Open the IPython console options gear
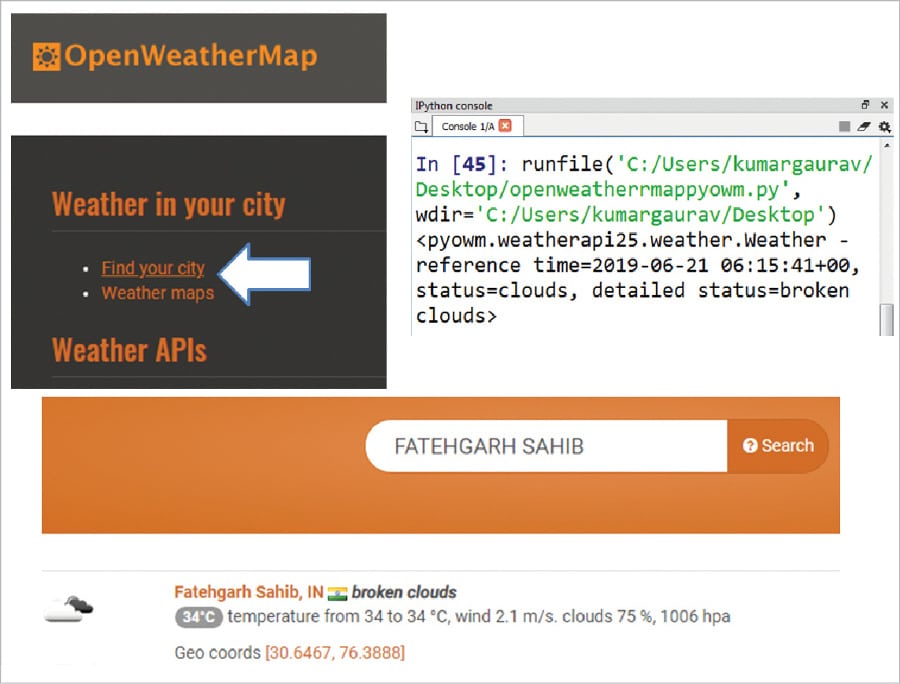The image size is (900, 684). 885,126
